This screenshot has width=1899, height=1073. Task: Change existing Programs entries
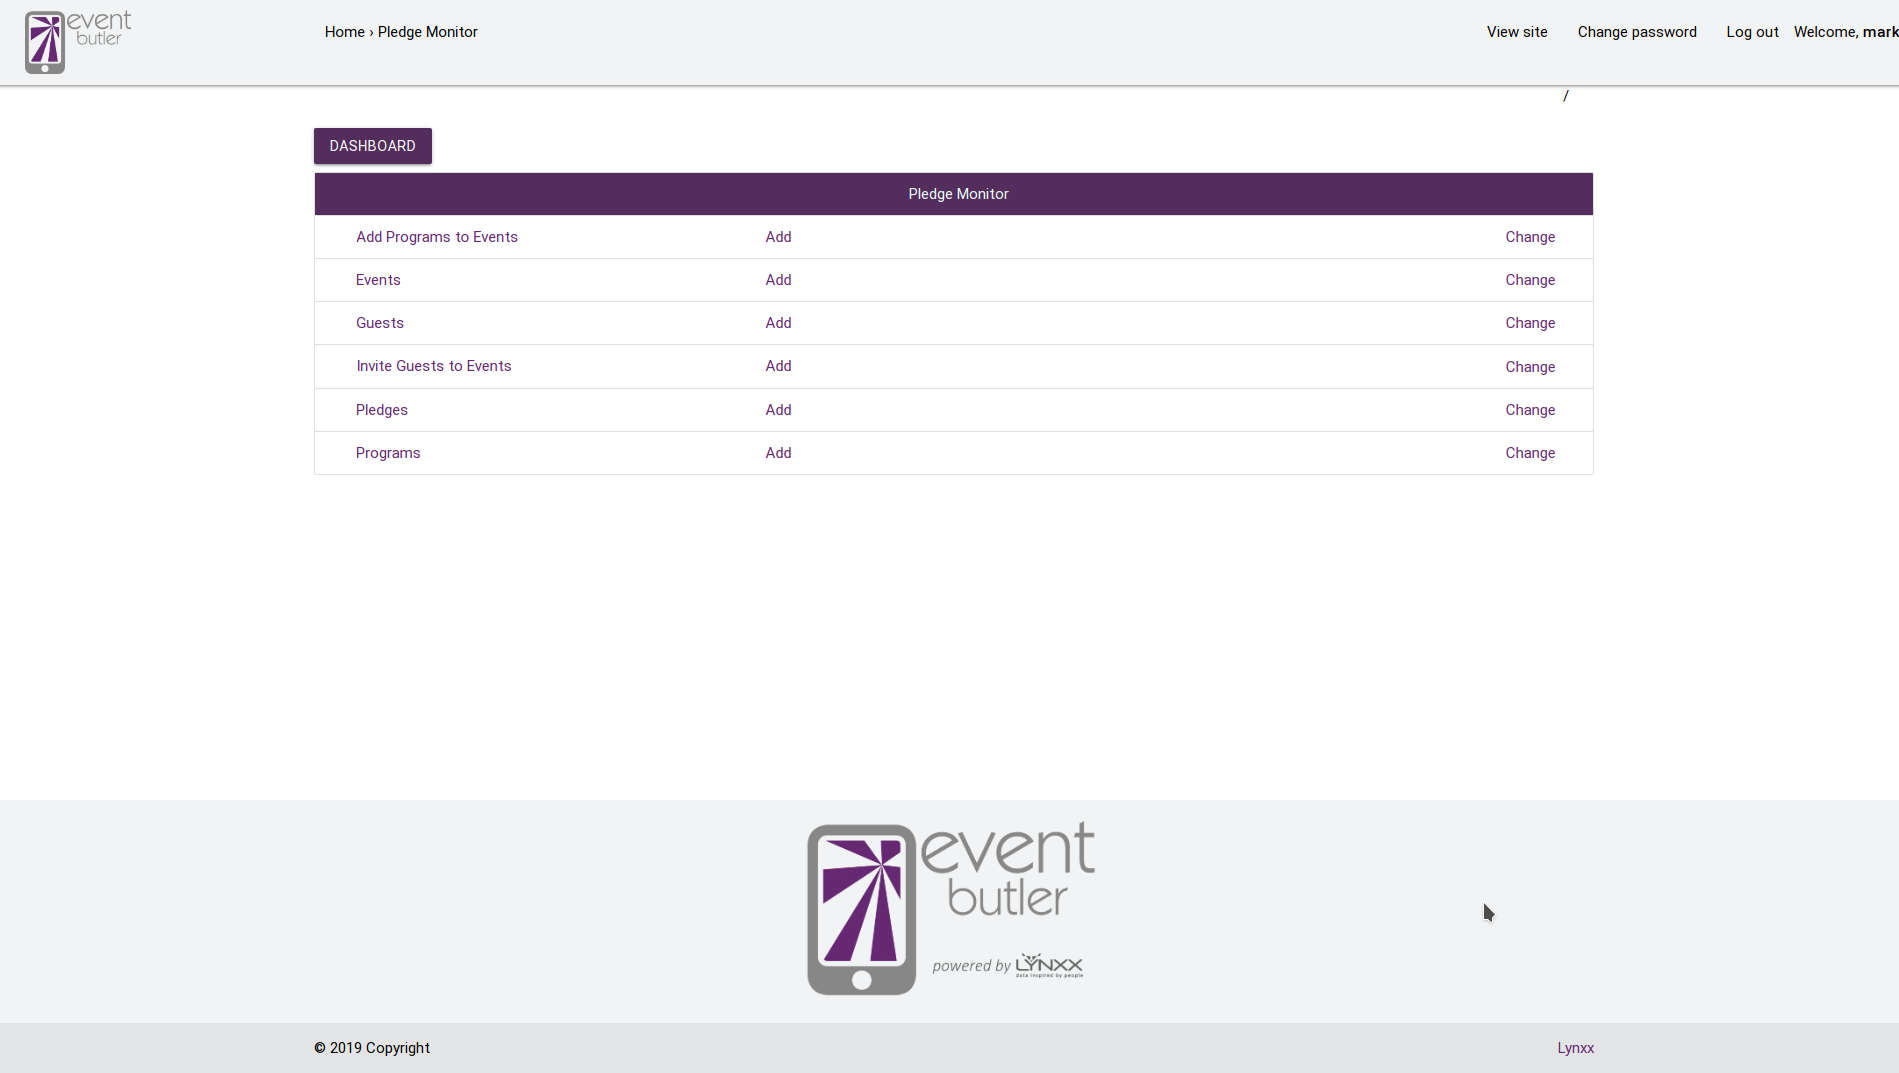coord(1530,453)
